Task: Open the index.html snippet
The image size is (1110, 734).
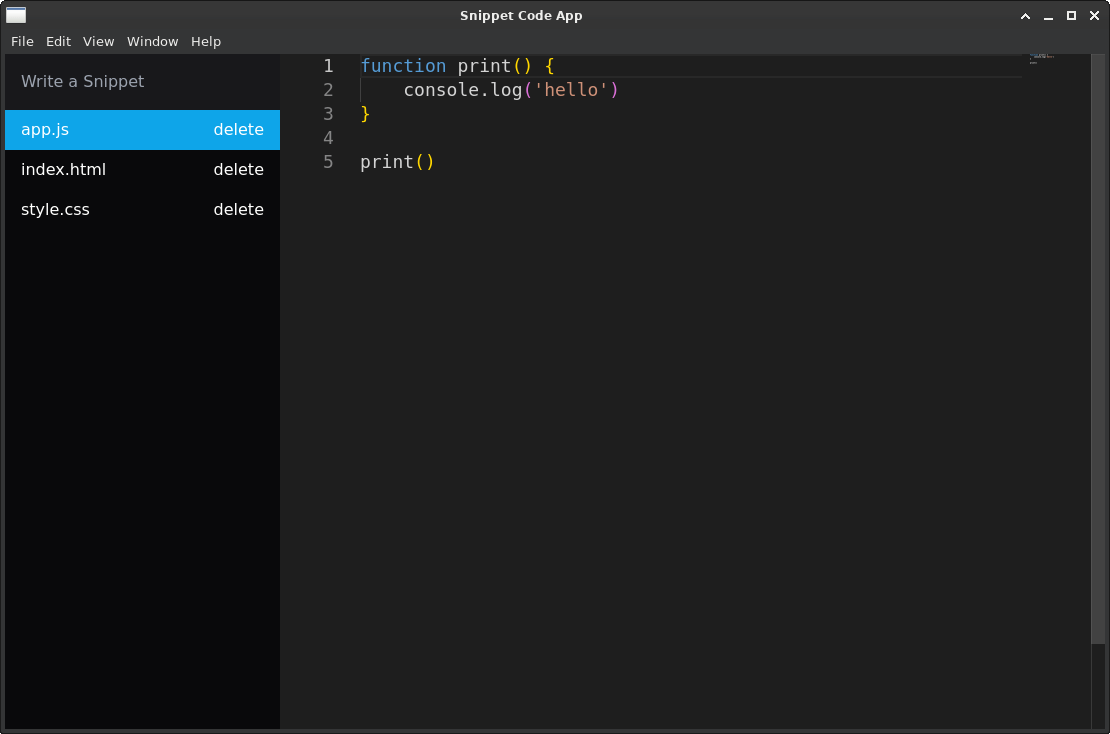Action: pos(63,170)
